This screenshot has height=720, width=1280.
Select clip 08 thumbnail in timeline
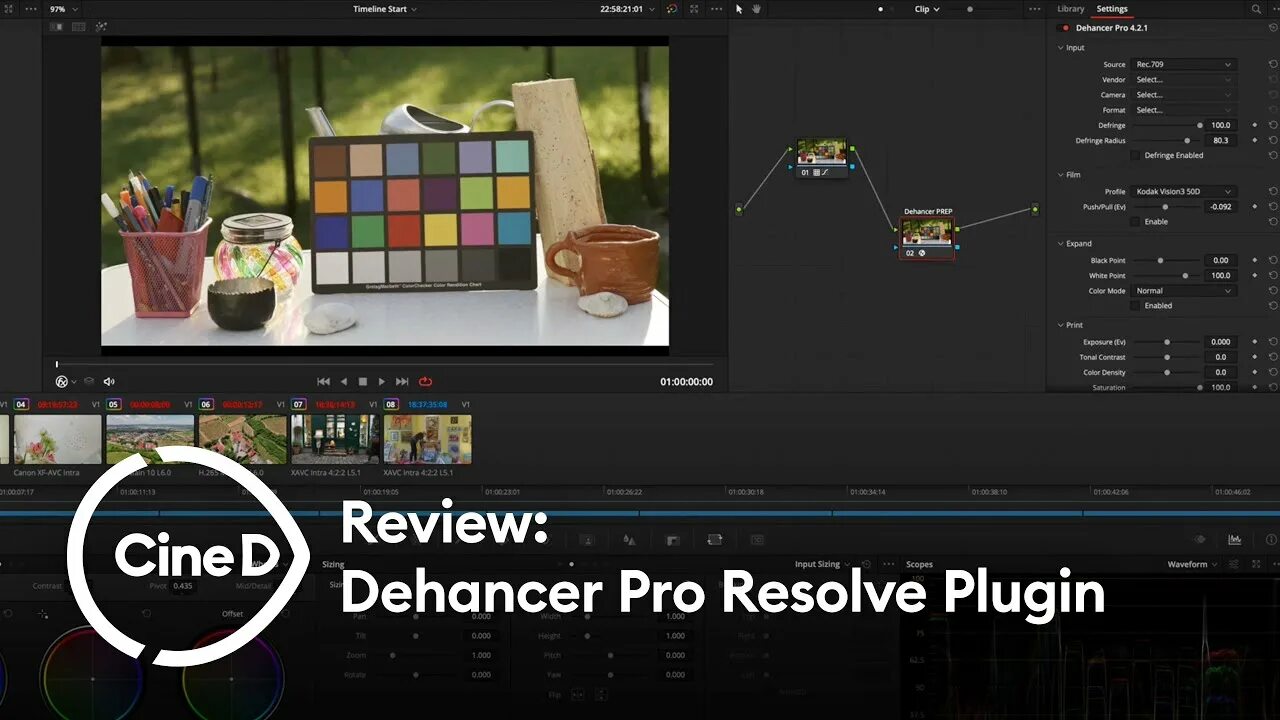(428, 439)
